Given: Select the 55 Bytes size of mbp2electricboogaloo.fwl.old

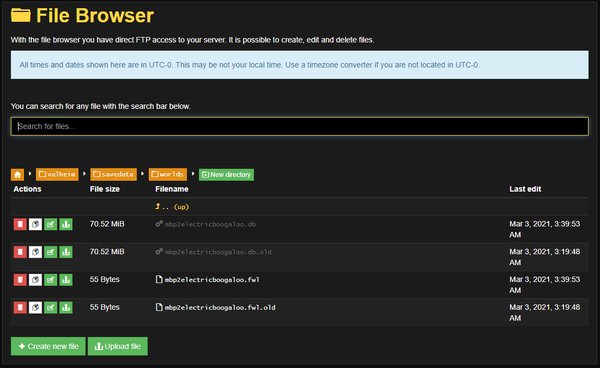Looking at the screenshot, I should coord(104,307).
